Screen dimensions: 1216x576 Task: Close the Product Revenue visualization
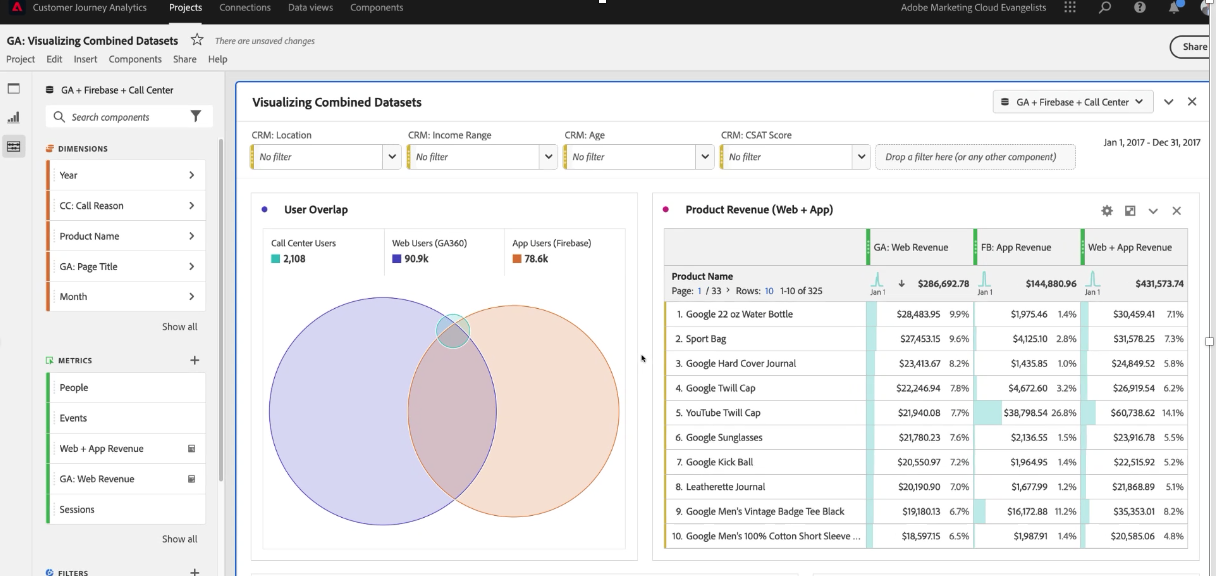click(1176, 211)
